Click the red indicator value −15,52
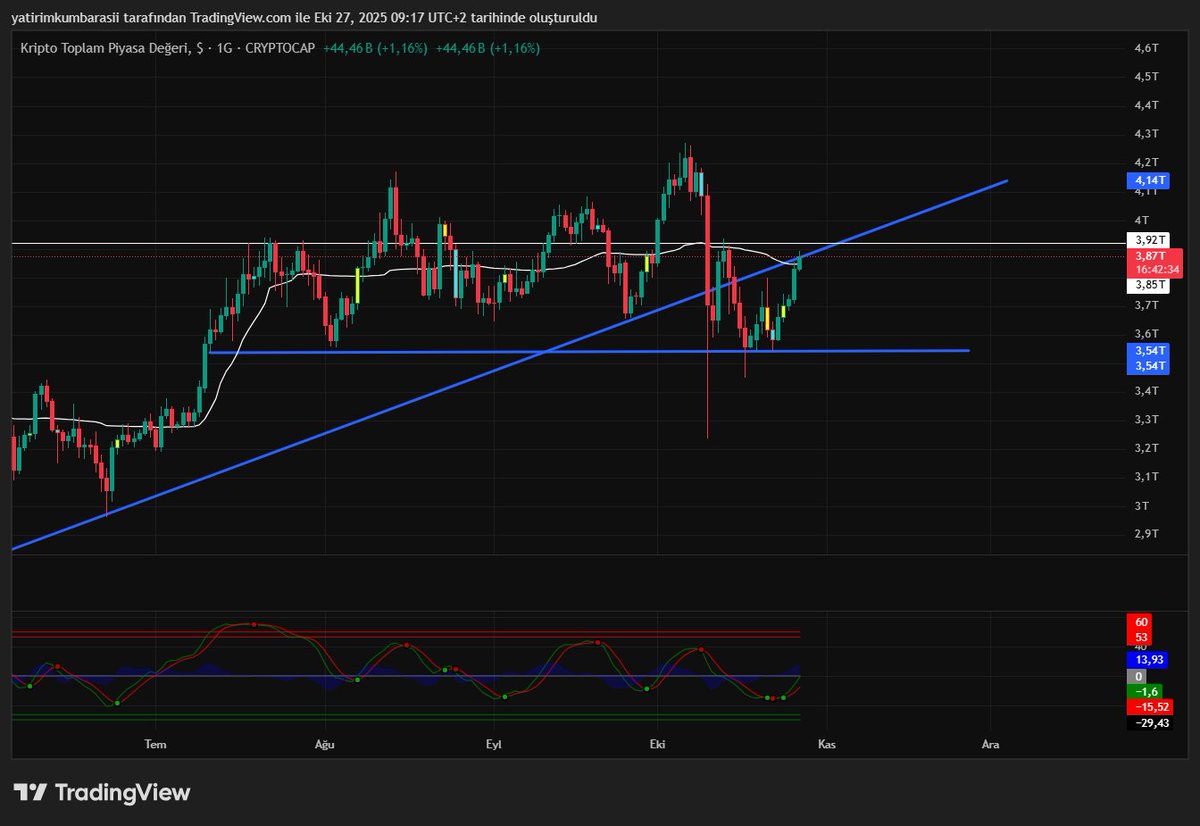The height and width of the screenshot is (826, 1200). [1150, 706]
